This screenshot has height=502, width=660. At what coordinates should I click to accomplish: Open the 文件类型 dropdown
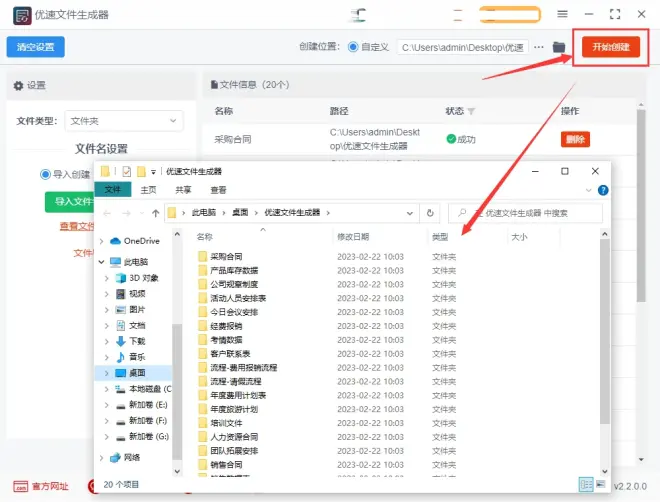point(124,121)
